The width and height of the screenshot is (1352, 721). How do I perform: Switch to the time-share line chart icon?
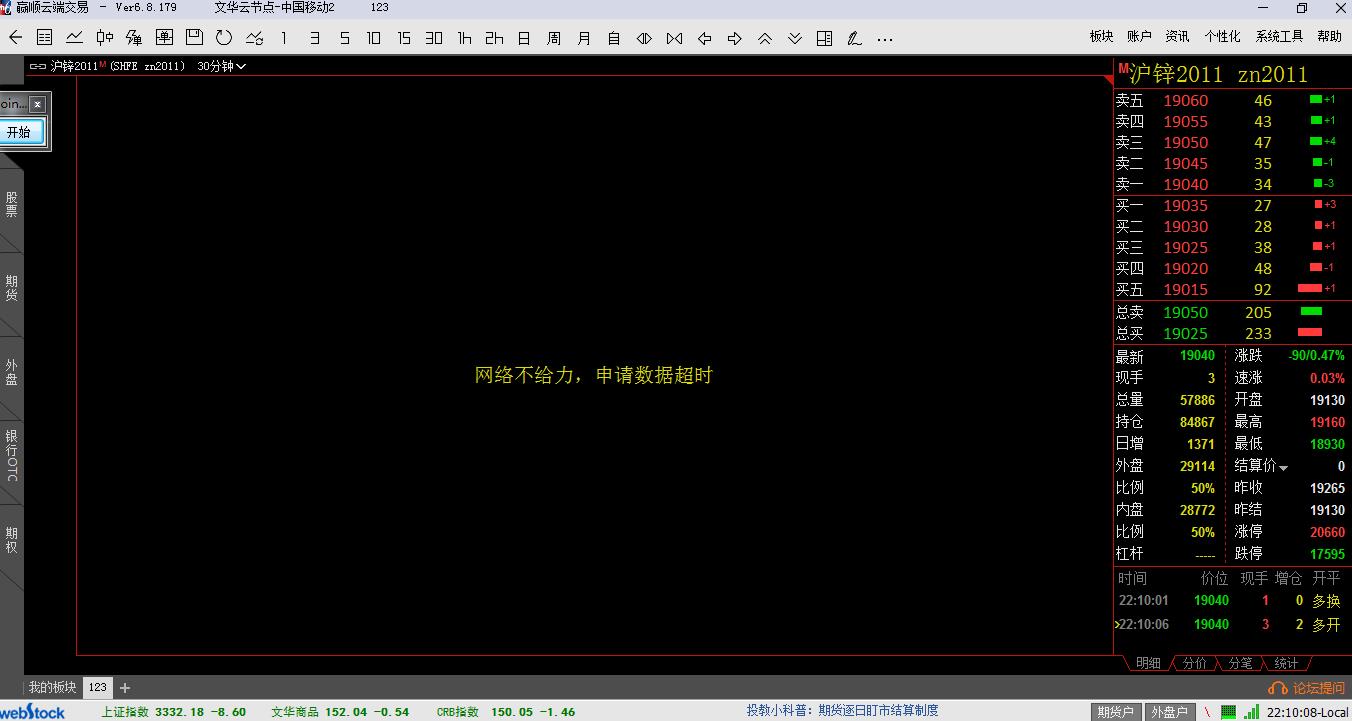click(75, 38)
